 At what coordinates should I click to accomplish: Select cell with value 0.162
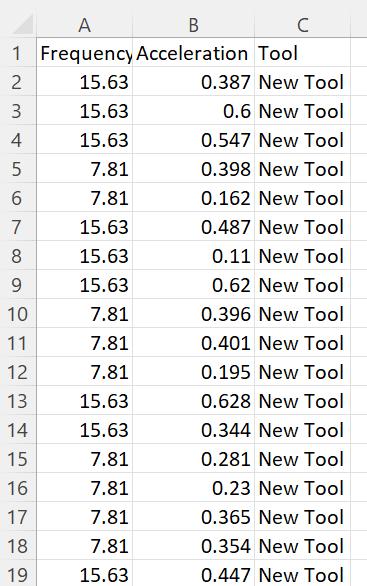point(193,198)
